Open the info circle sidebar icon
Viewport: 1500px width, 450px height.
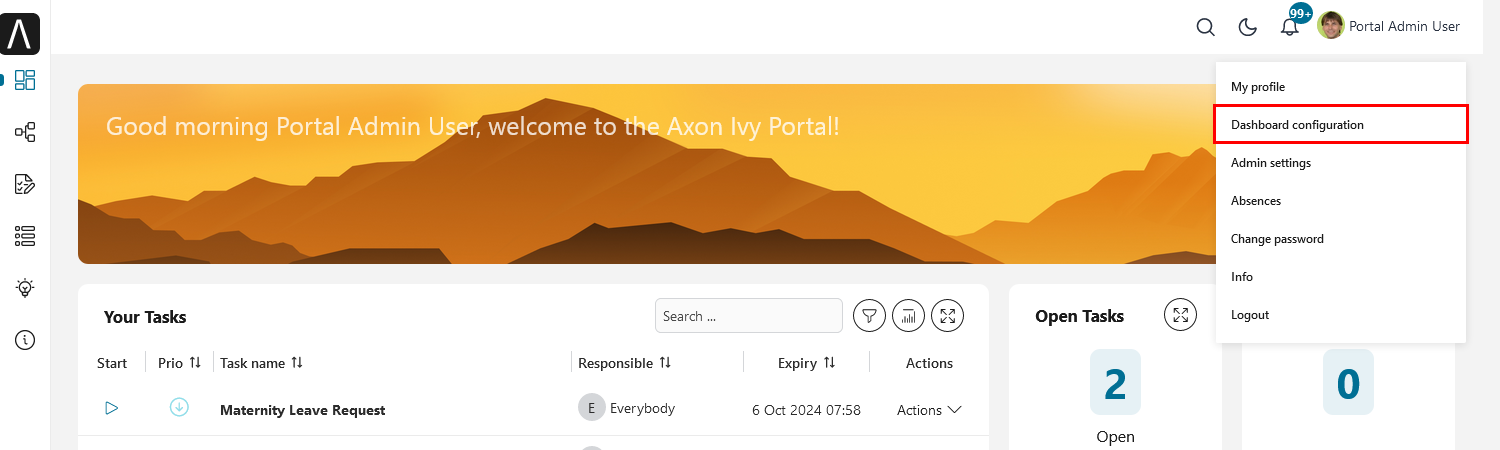point(25,340)
